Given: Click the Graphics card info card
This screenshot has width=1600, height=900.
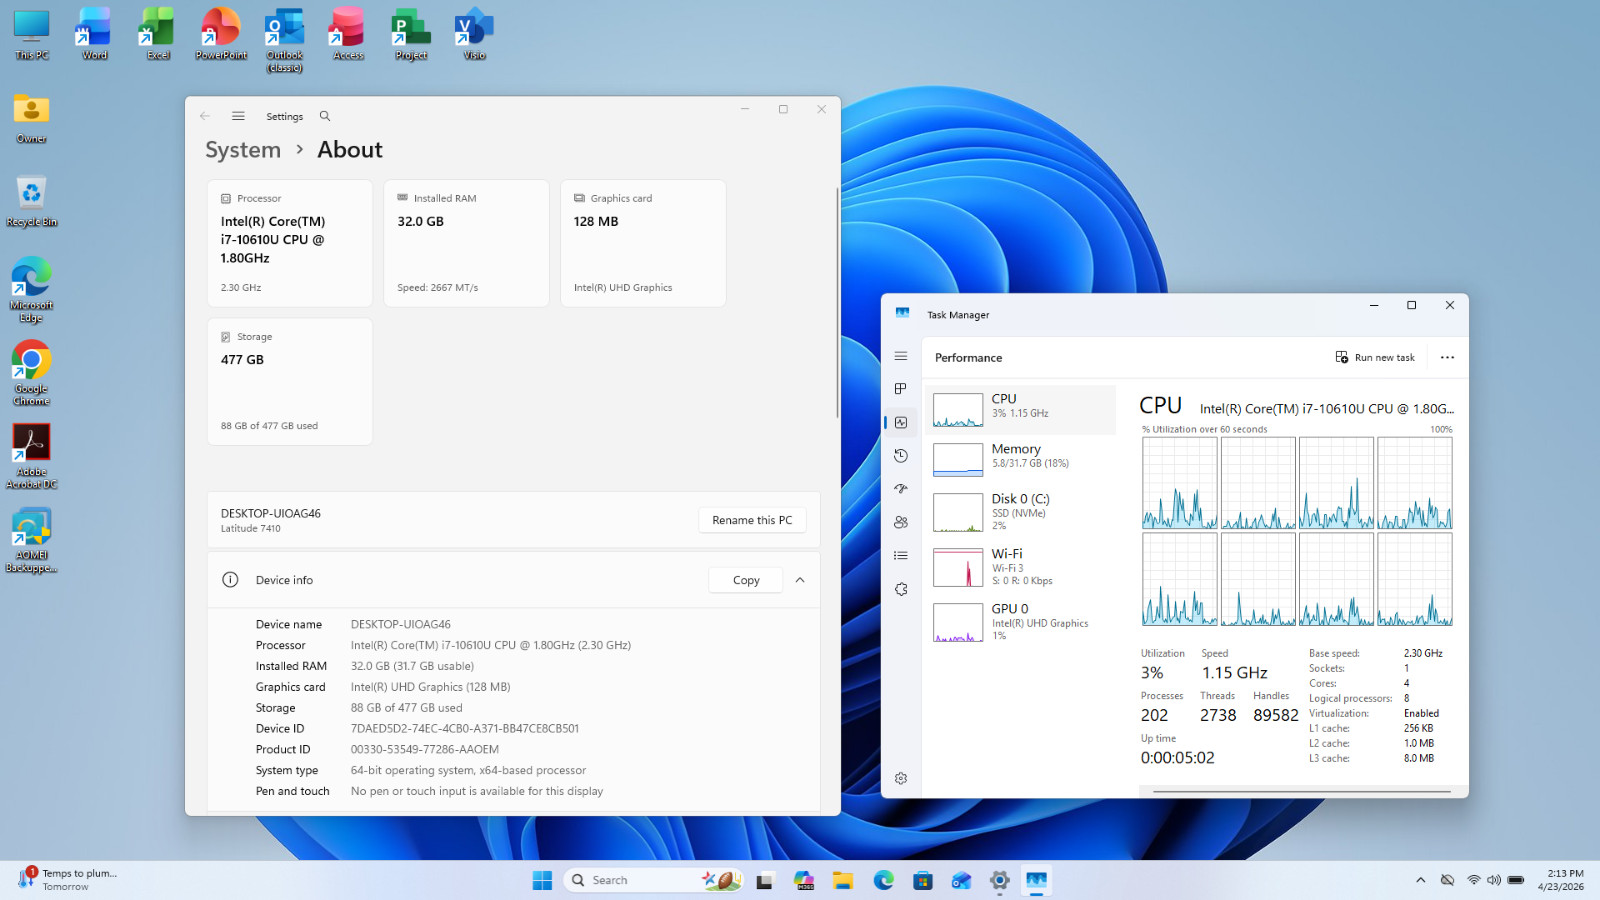Looking at the screenshot, I should pyautogui.click(x=643, y=243).
